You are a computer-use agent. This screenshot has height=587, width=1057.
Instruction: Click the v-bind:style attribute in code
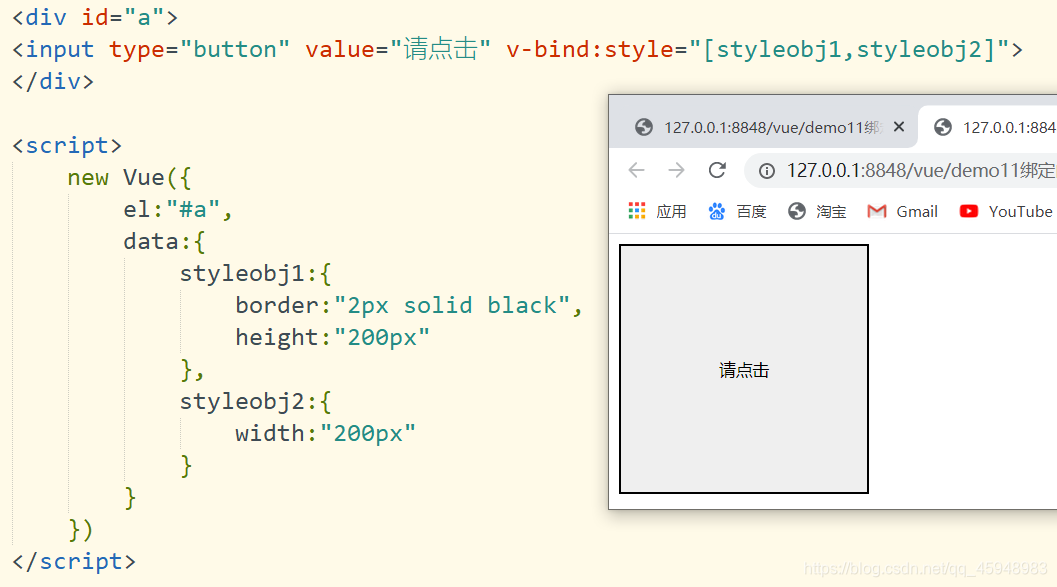(x=758, y=49)
